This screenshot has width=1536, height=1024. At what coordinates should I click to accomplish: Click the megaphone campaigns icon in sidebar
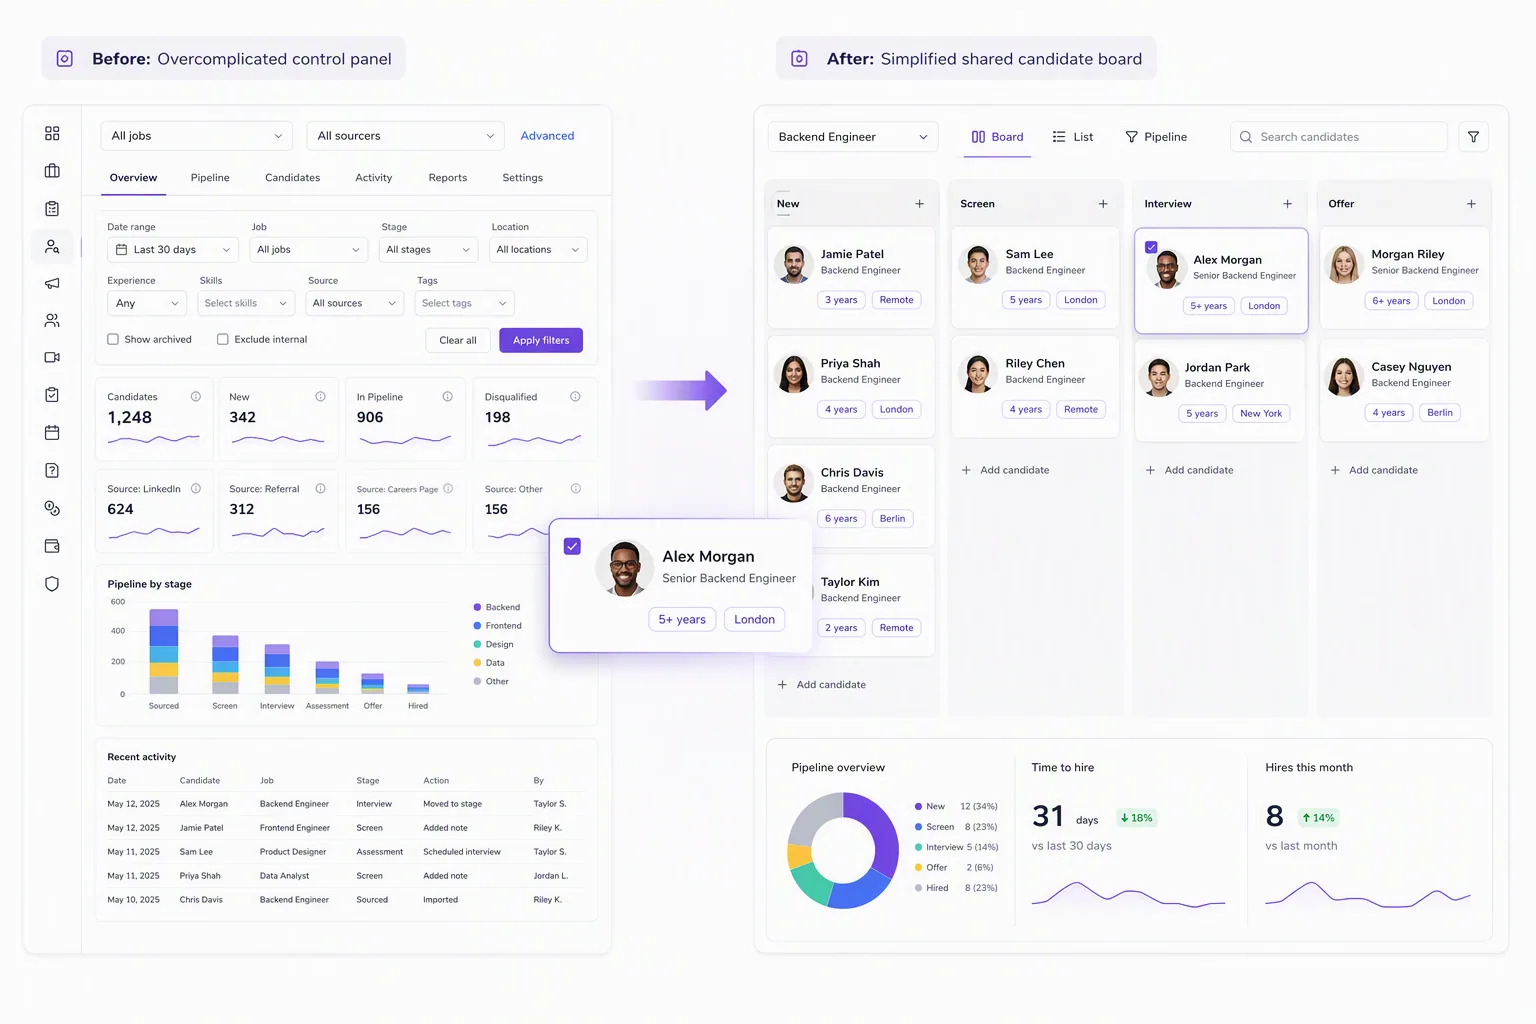52,283
